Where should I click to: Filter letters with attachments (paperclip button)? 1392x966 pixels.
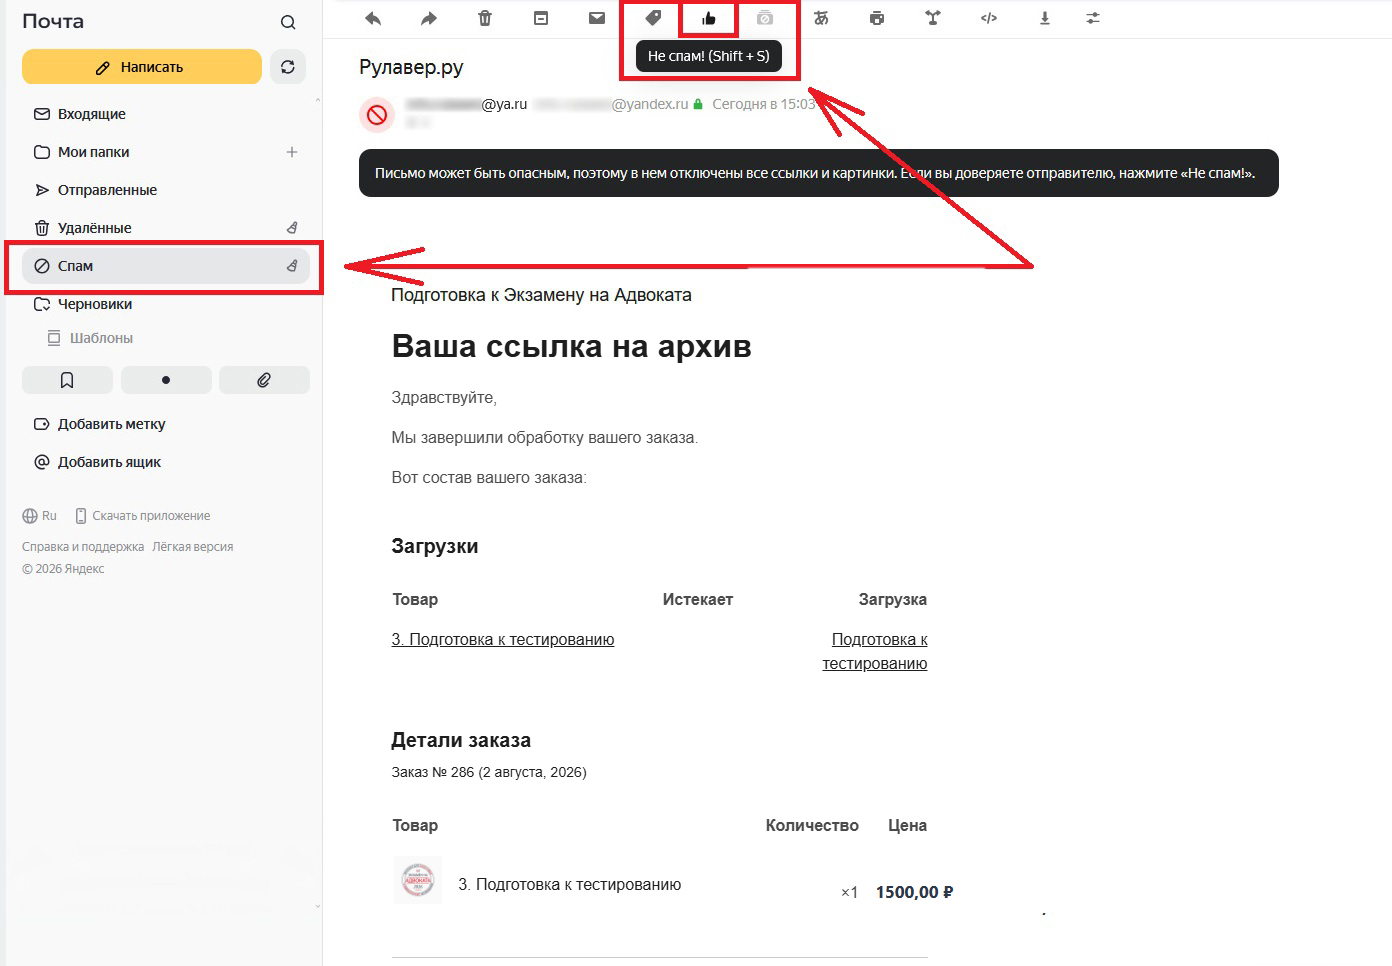pyautogui.click(x=264, y=380)
